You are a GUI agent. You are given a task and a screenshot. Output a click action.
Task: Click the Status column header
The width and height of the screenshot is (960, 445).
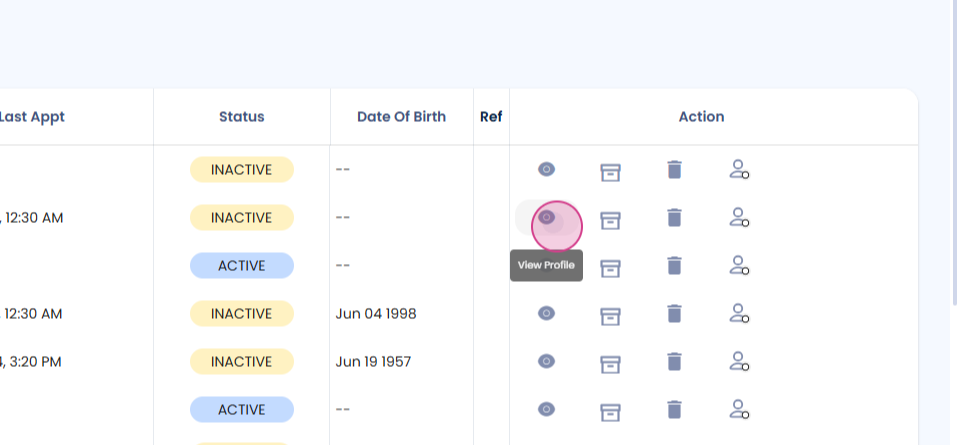click(242, 117)
